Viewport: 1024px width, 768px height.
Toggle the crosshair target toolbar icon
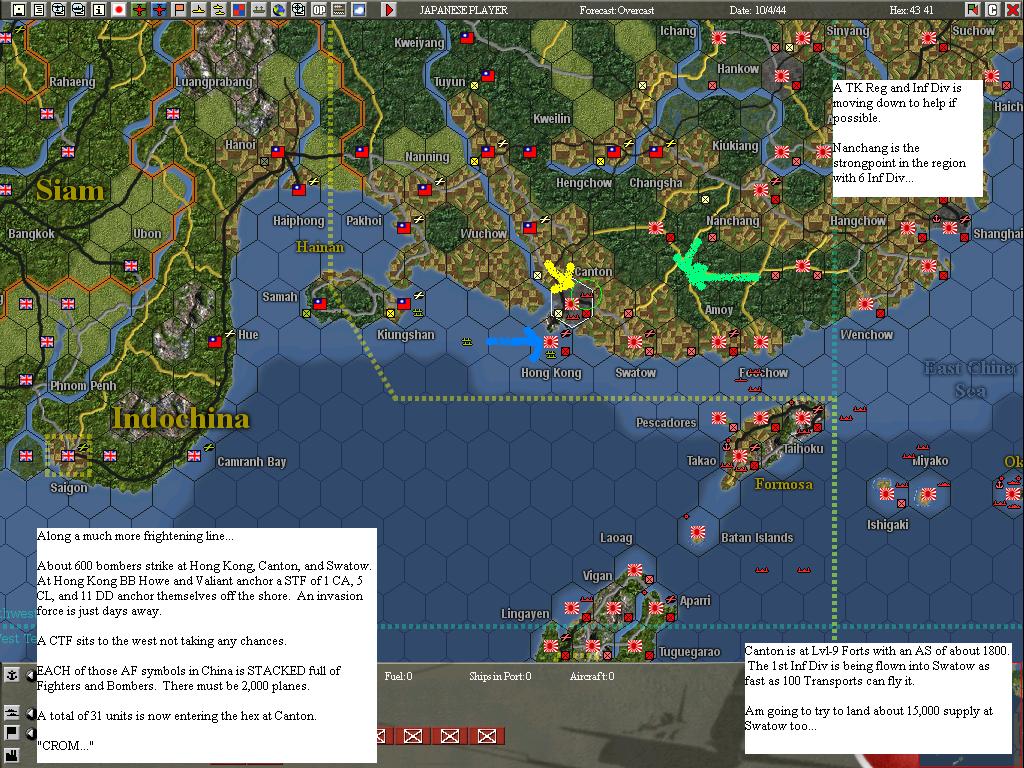click(x=298, y=10)
